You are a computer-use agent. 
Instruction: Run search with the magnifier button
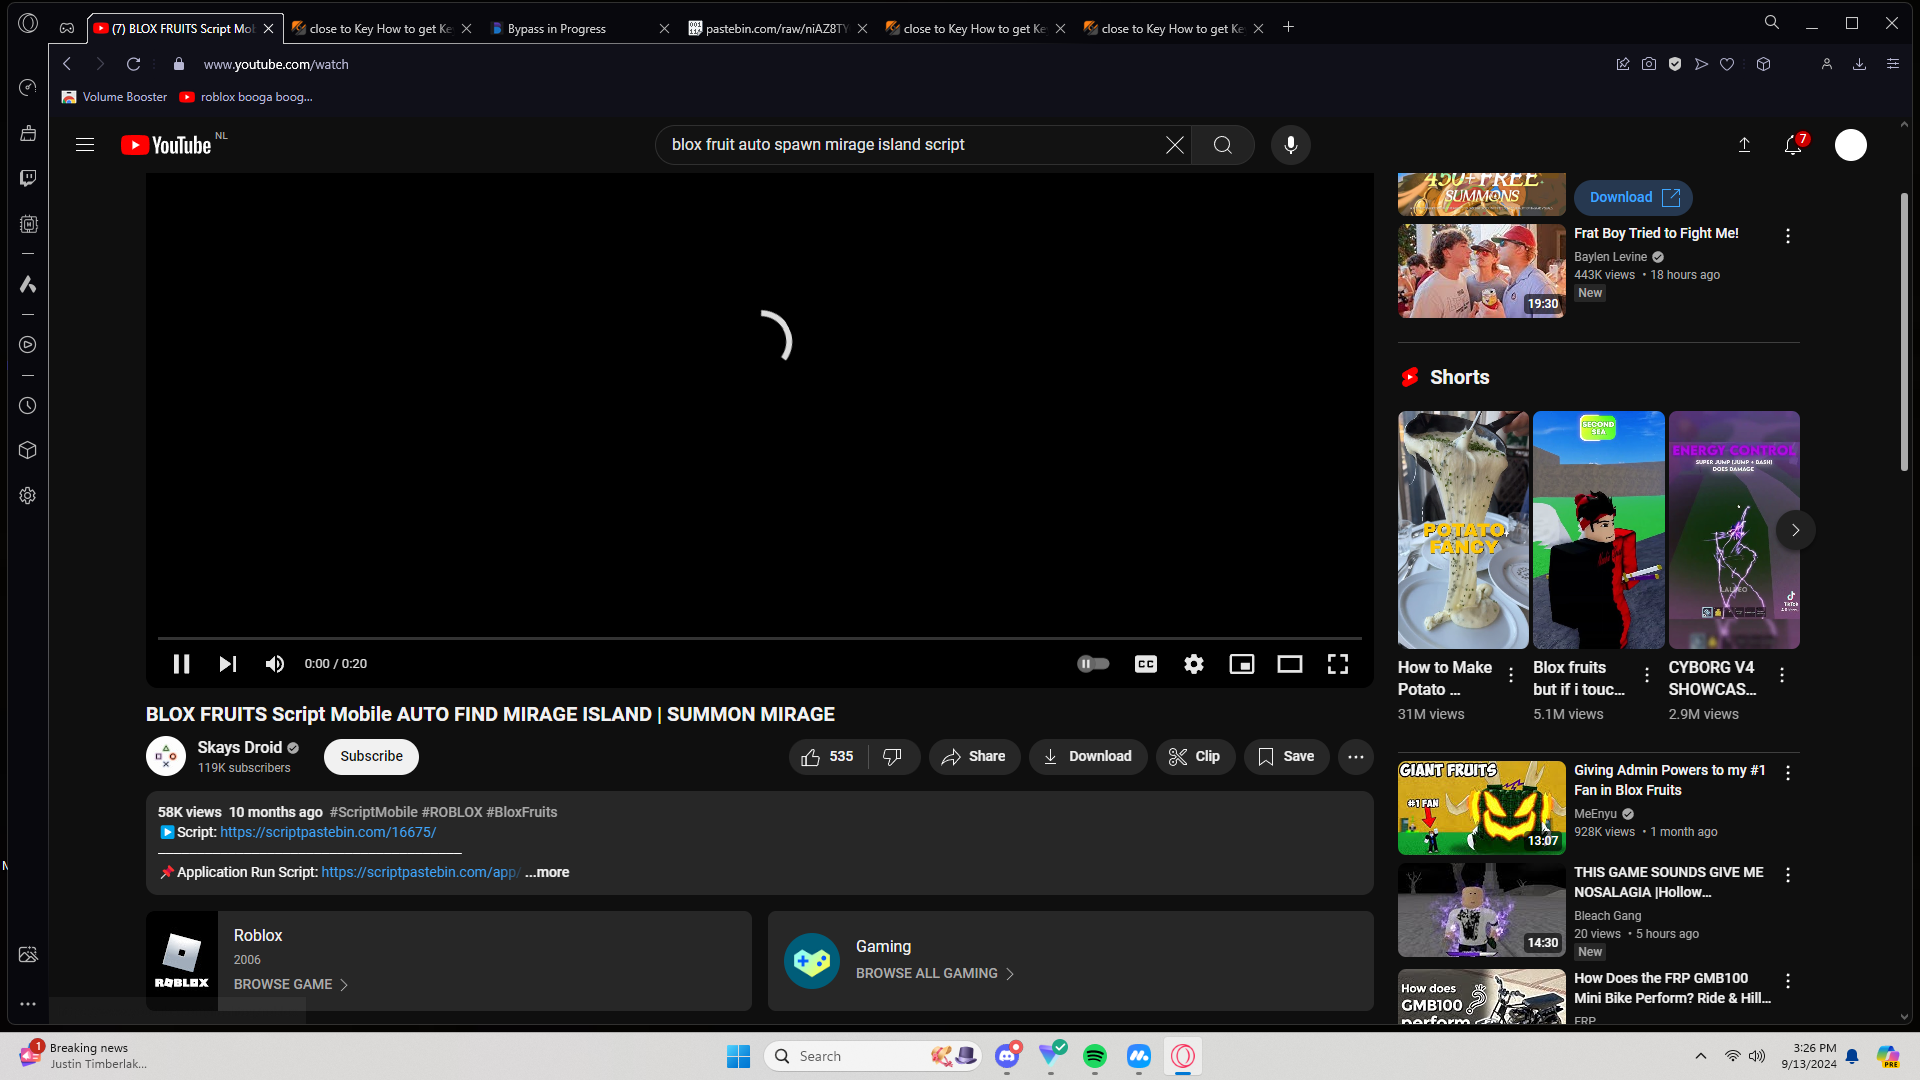1223,145
